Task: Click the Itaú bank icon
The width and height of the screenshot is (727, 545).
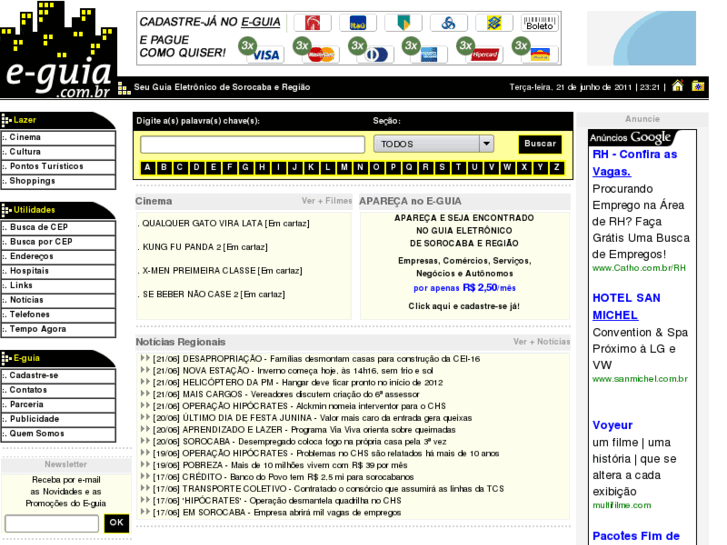Action: [357, 23]
